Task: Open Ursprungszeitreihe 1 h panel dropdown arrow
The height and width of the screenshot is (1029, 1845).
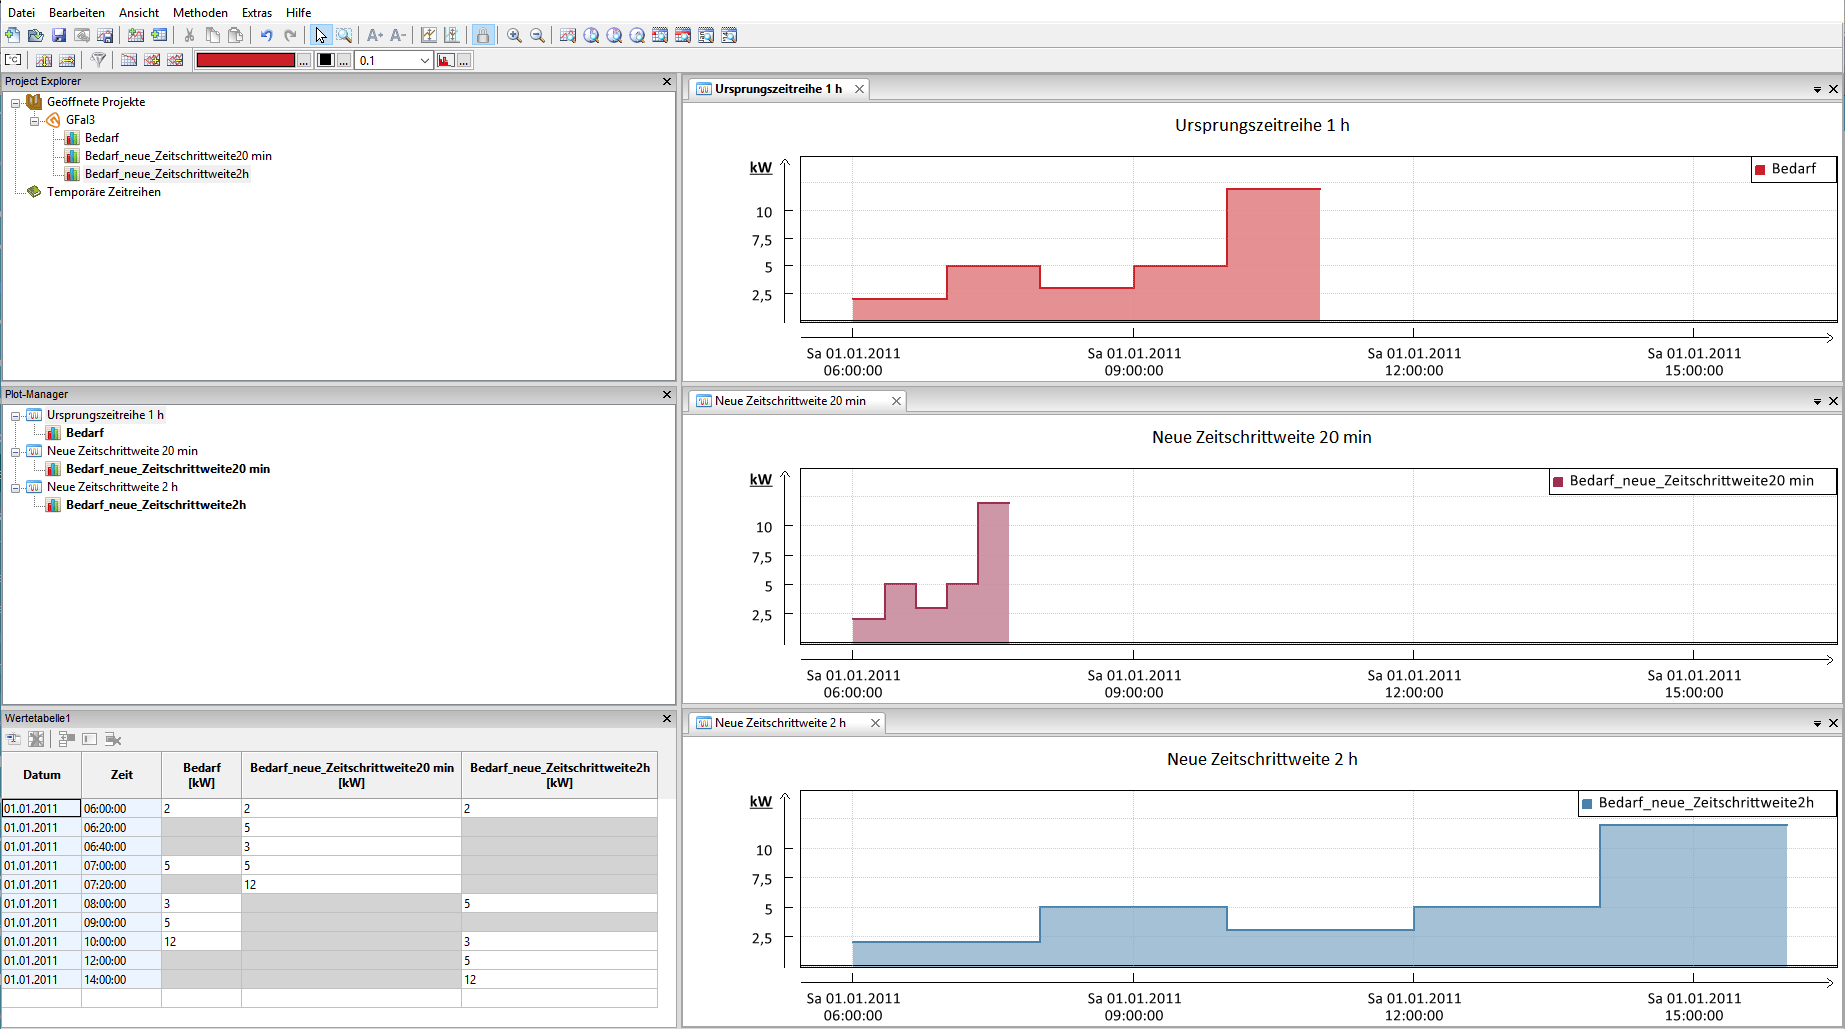Action: 1817,90
